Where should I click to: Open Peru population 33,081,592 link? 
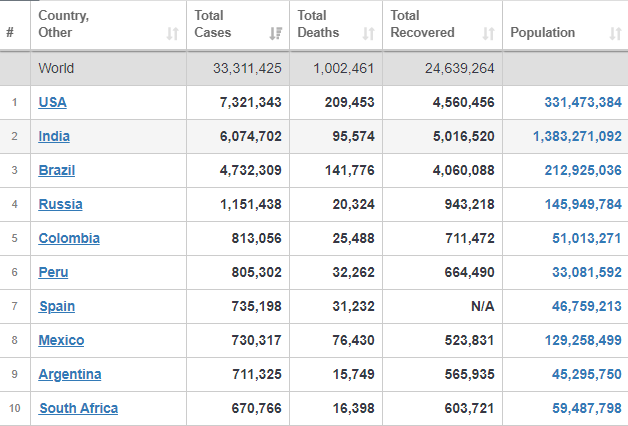tap(587, 272)
